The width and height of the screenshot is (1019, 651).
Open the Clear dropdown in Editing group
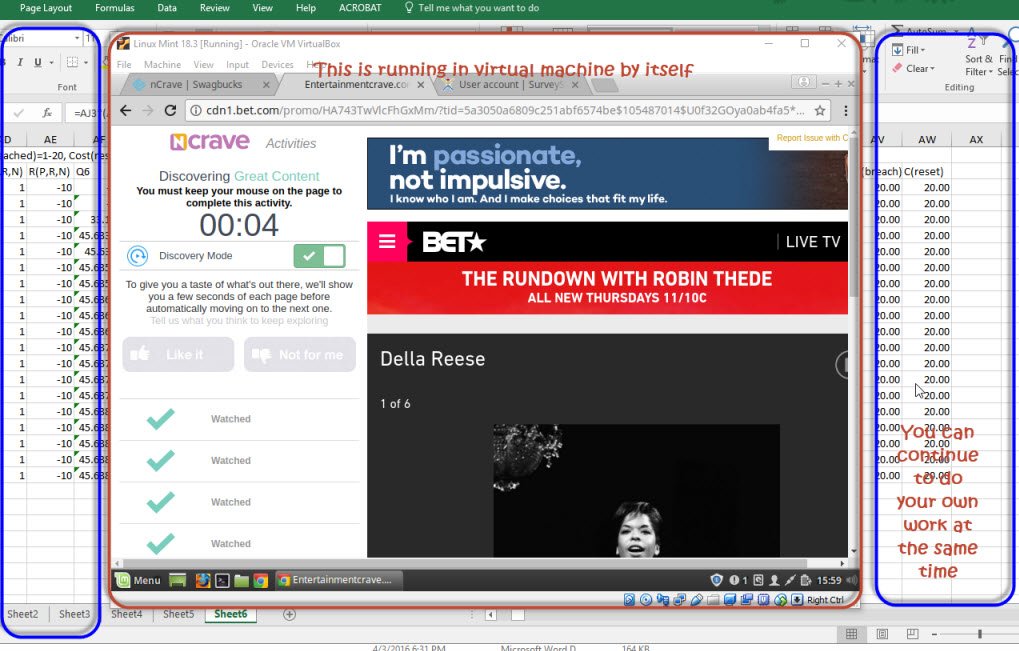pos(913,68)
